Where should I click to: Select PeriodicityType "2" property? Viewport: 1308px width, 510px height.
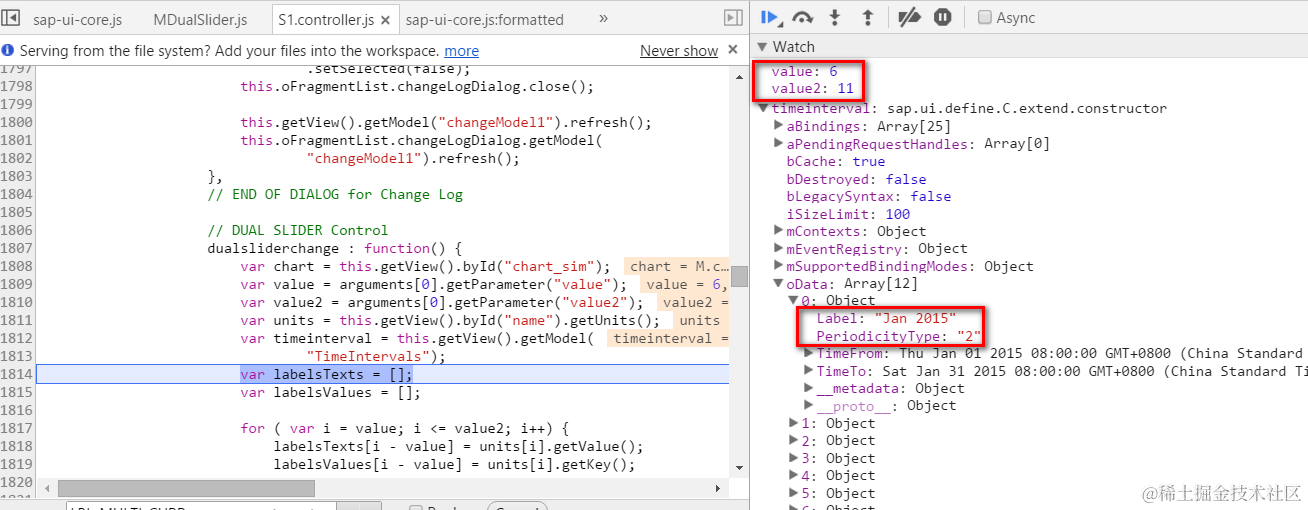(899, 335)
